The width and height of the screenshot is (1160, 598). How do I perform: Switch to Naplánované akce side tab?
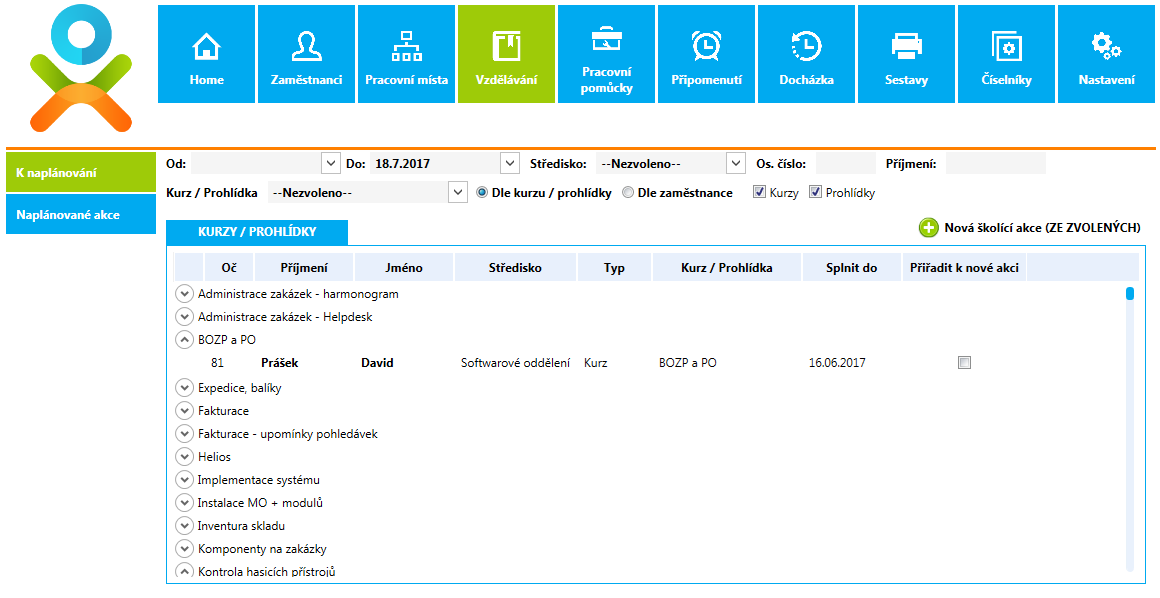pos(80,214)
